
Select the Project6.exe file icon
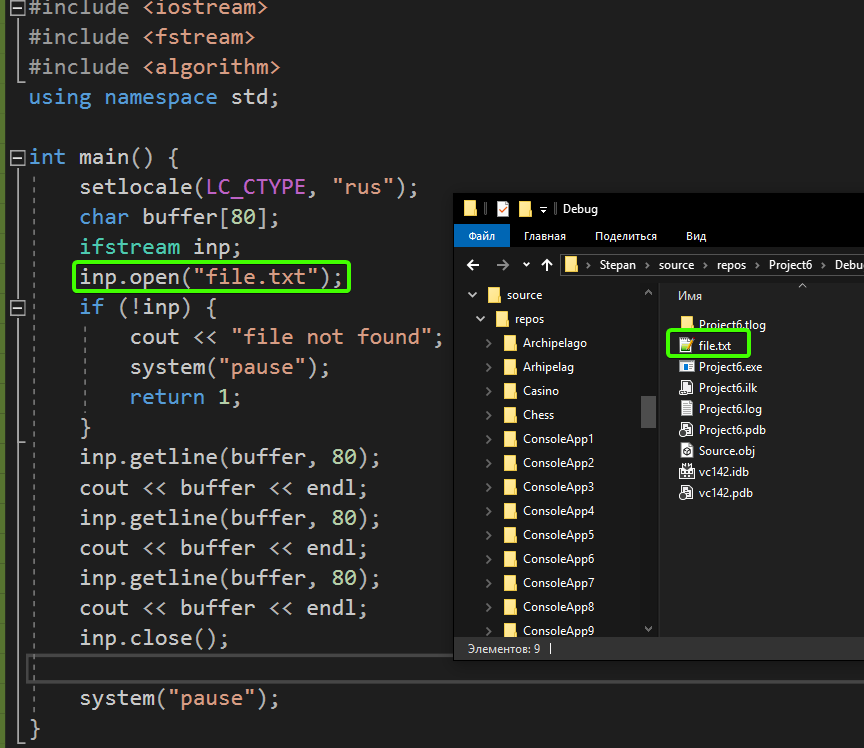click(686, 367)
